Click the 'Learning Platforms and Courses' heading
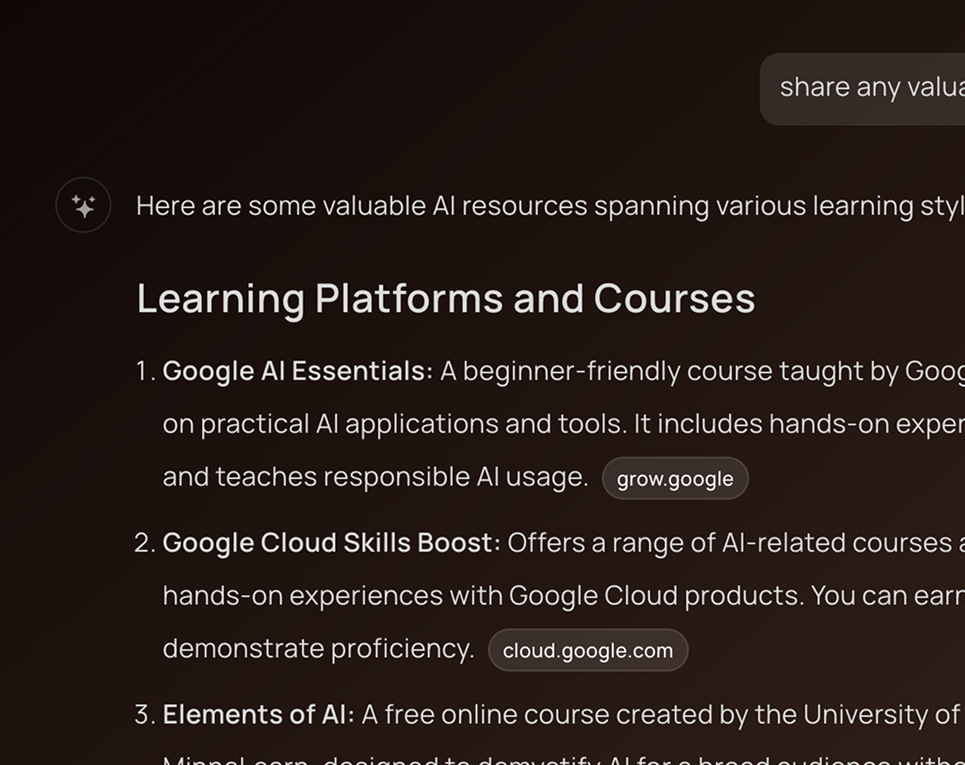Screen dimensions: 965x765 445,299
